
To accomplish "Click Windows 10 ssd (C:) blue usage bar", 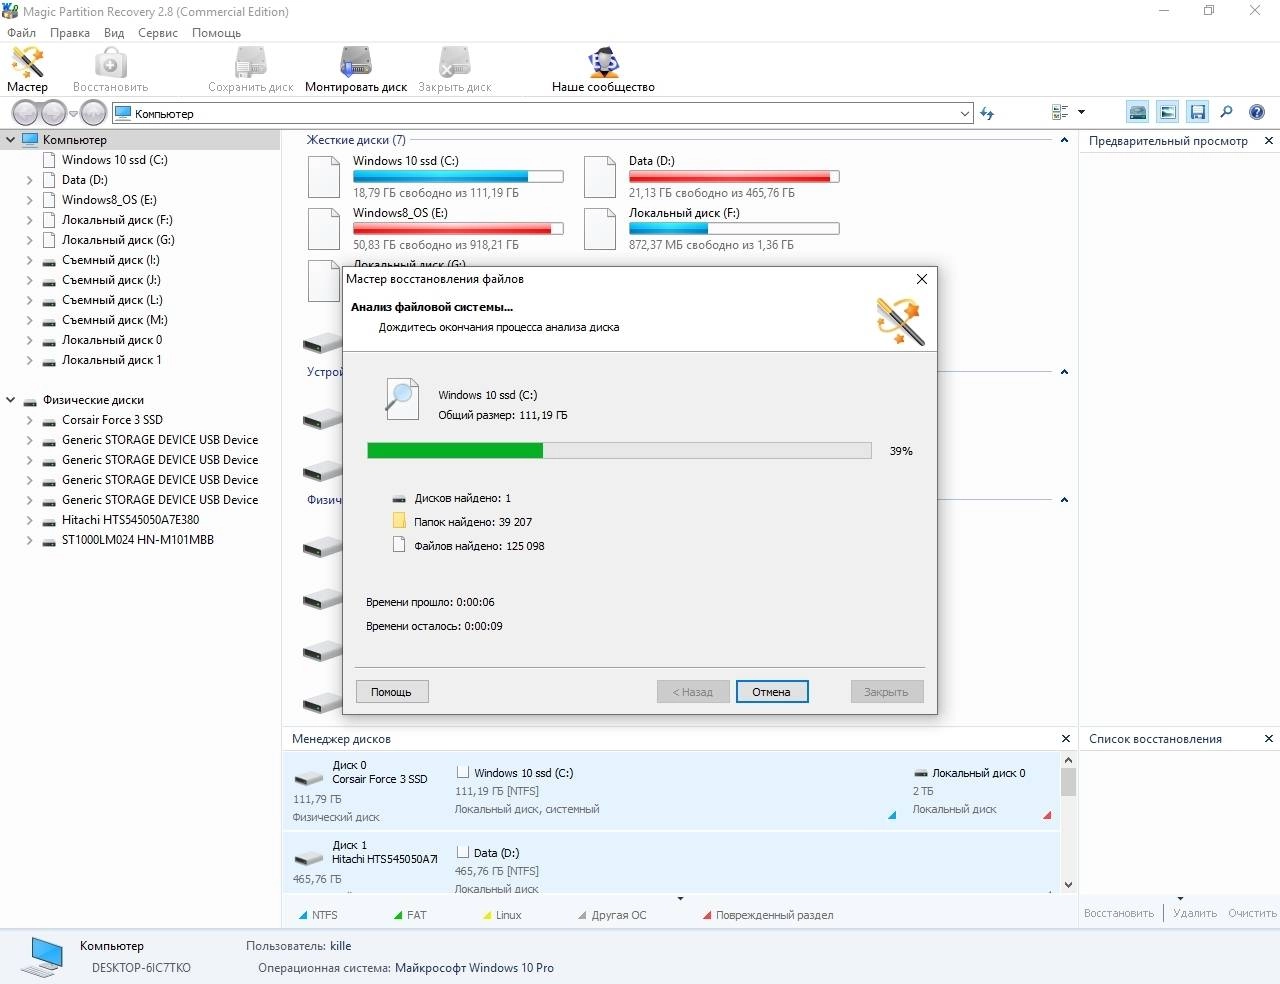I will 458,177.
